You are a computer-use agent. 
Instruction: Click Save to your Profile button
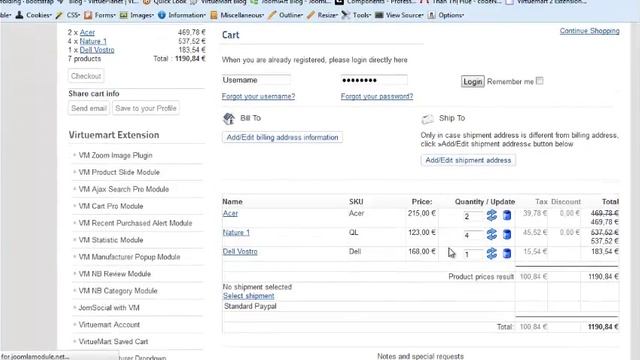pos(146,108)
